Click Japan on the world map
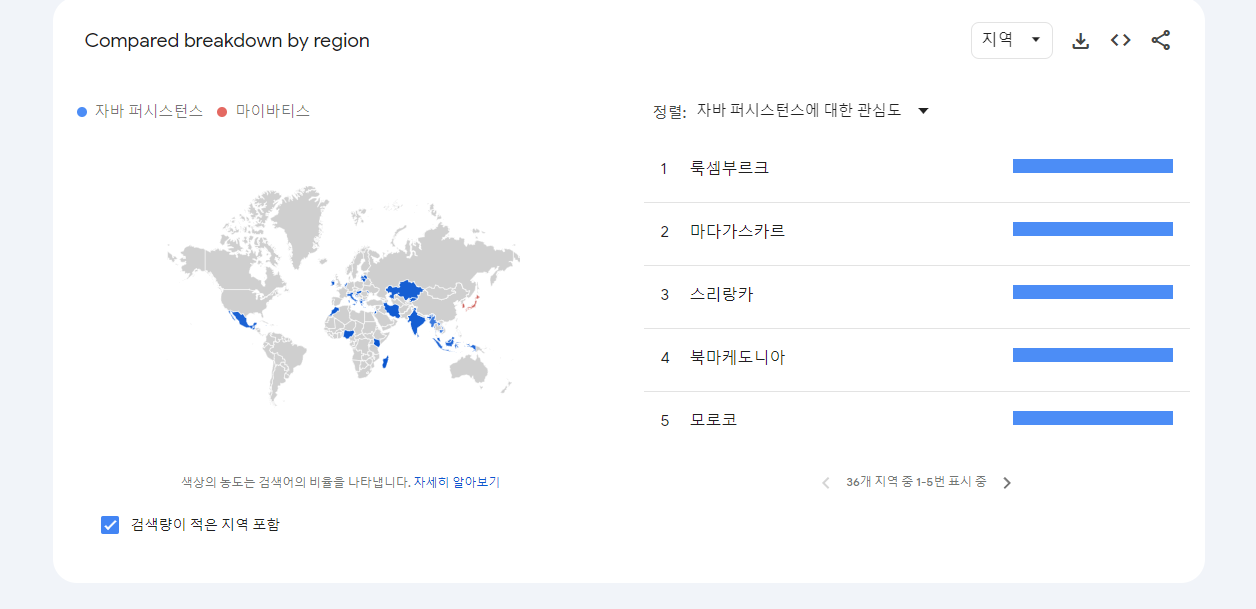 pos(474,299)
